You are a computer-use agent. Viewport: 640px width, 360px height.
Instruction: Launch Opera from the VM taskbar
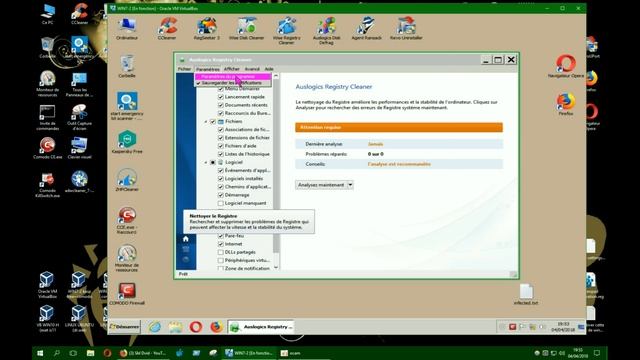point(196,327)
